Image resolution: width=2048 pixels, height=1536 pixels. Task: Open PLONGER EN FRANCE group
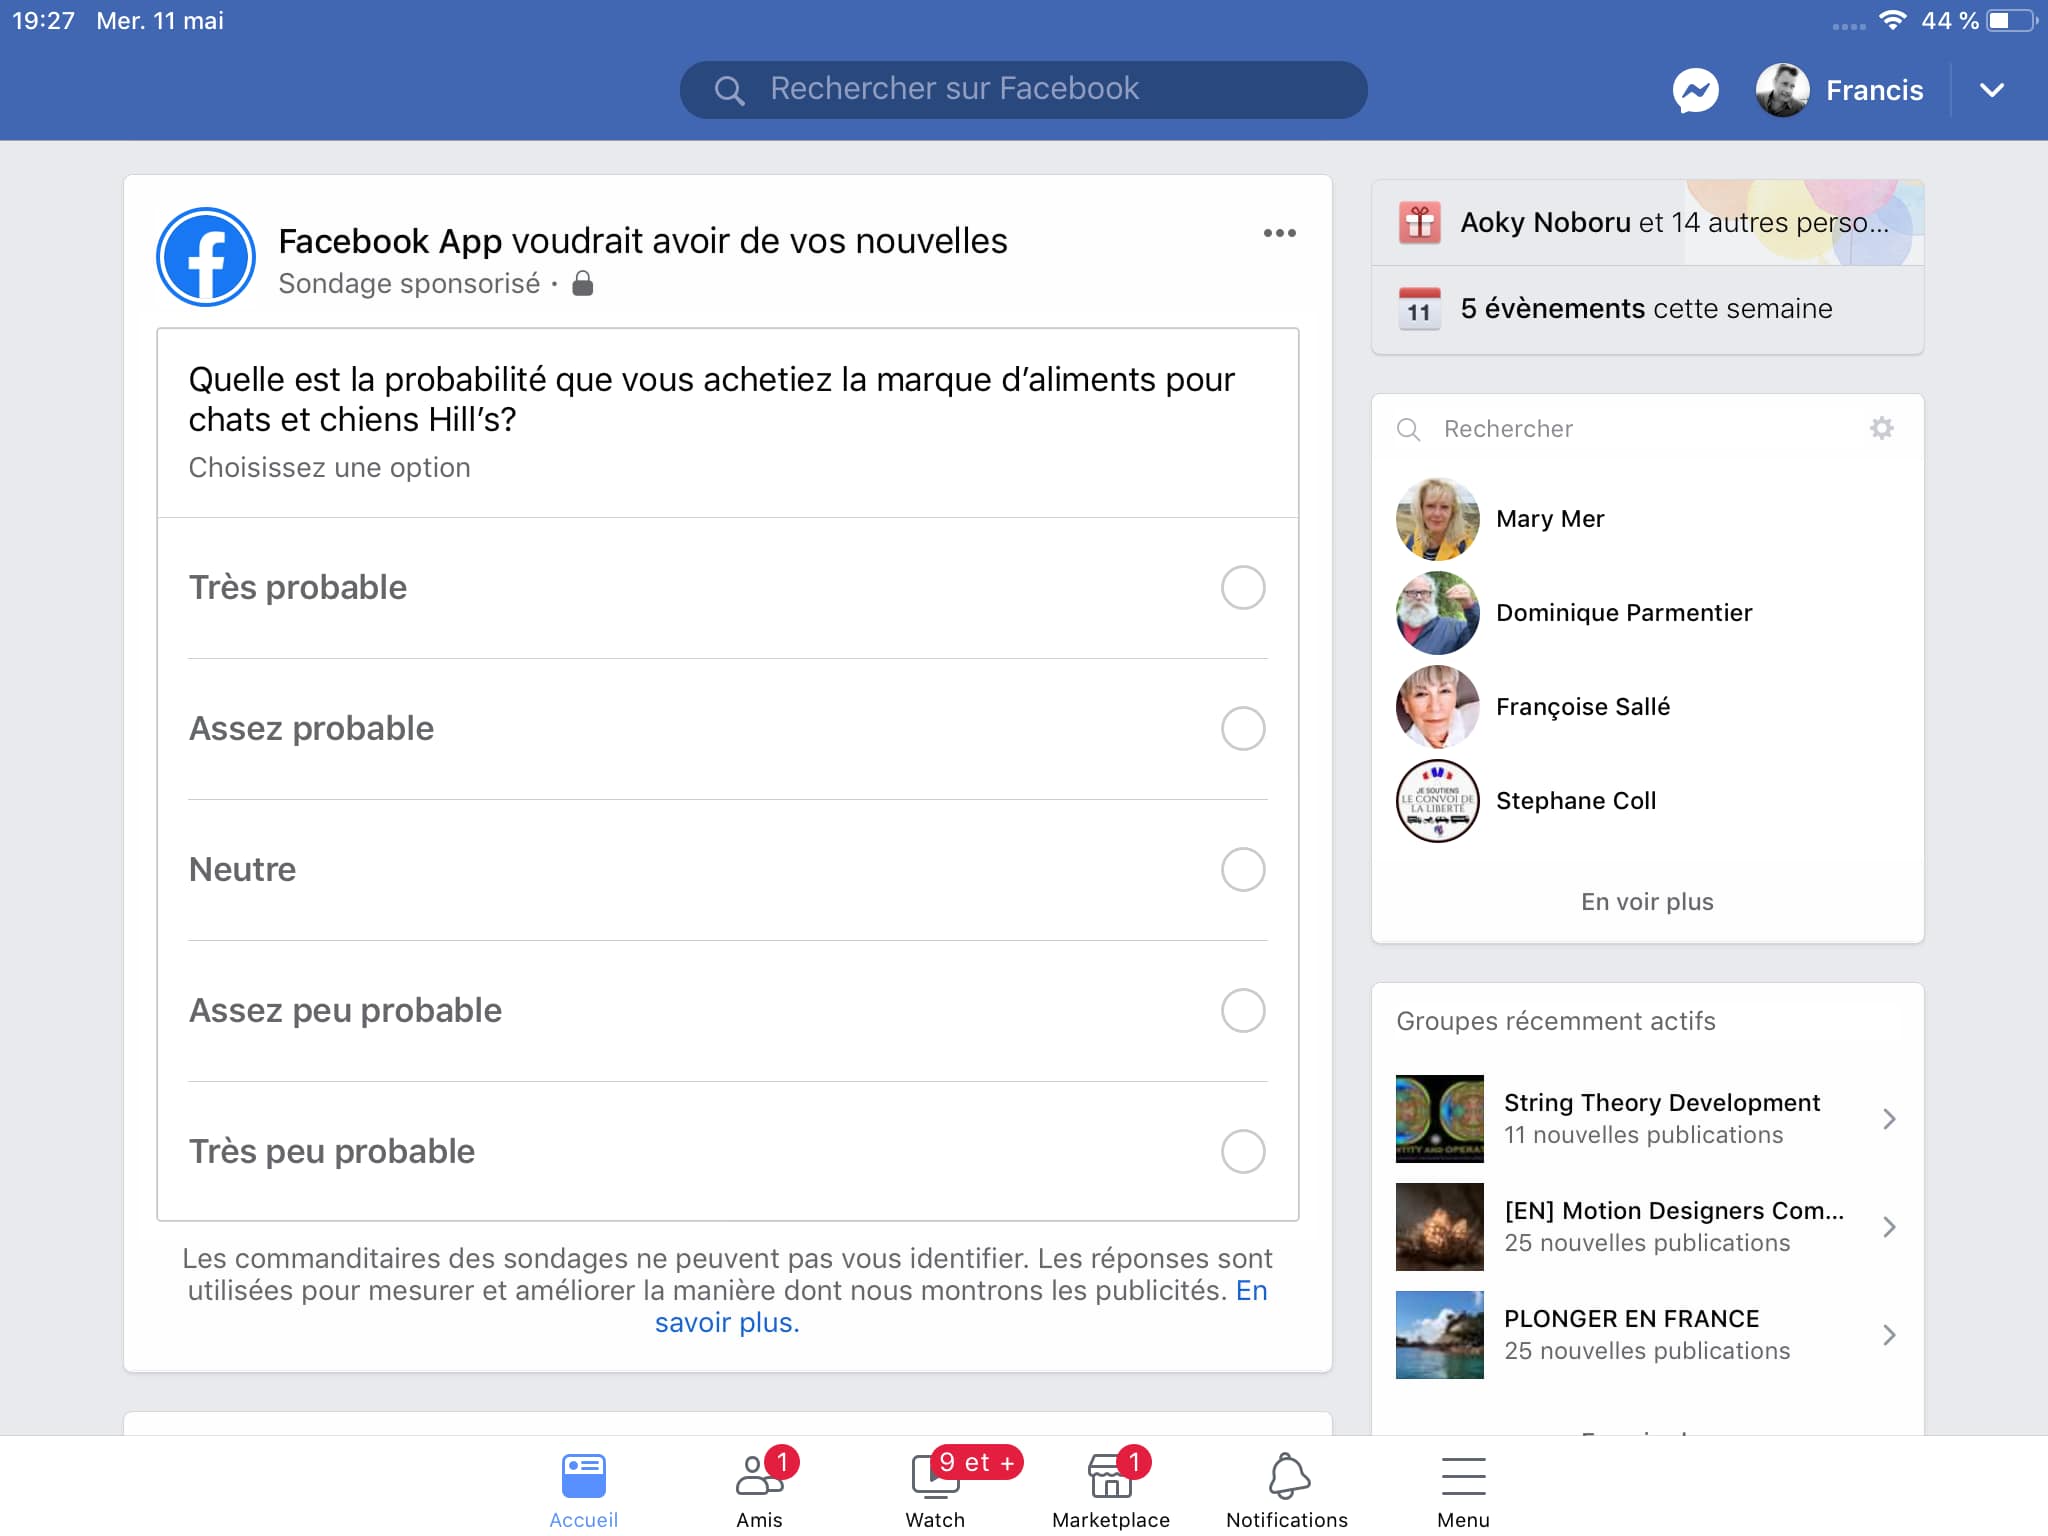pyautogui.click(x=1647, y=1335)
